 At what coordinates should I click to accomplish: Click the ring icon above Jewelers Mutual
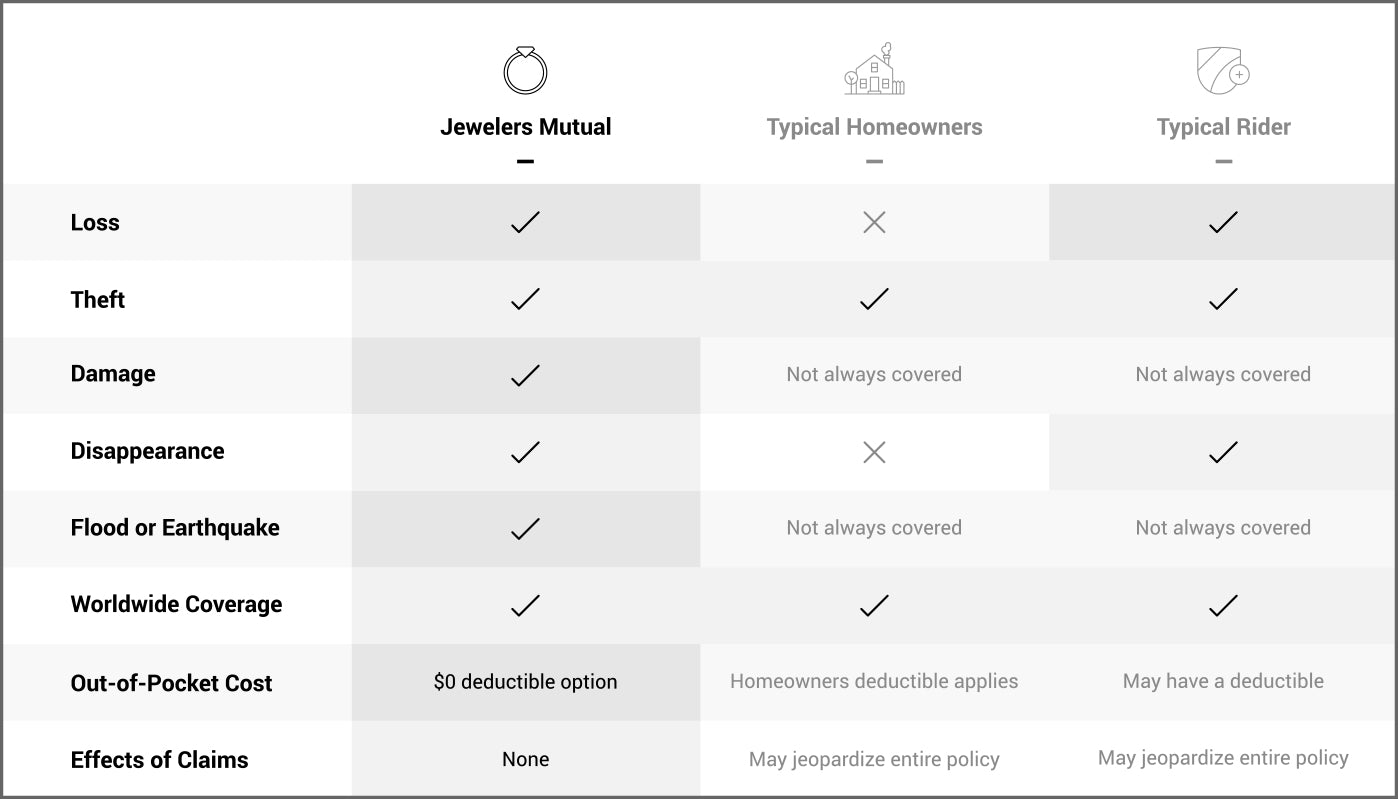(525, 71)
